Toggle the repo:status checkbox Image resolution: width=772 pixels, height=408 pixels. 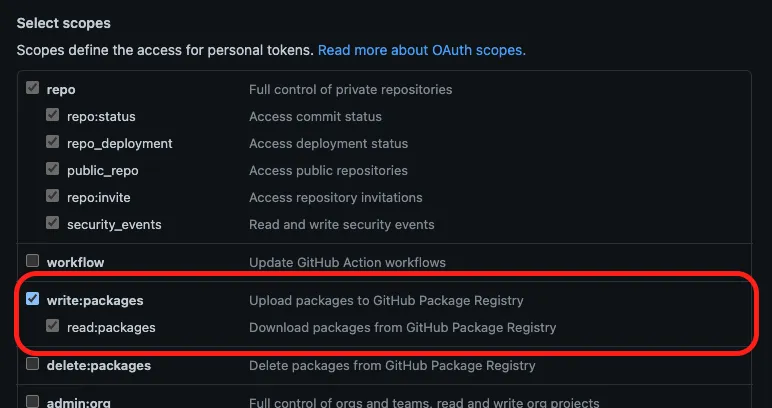(x=53, y=116)
